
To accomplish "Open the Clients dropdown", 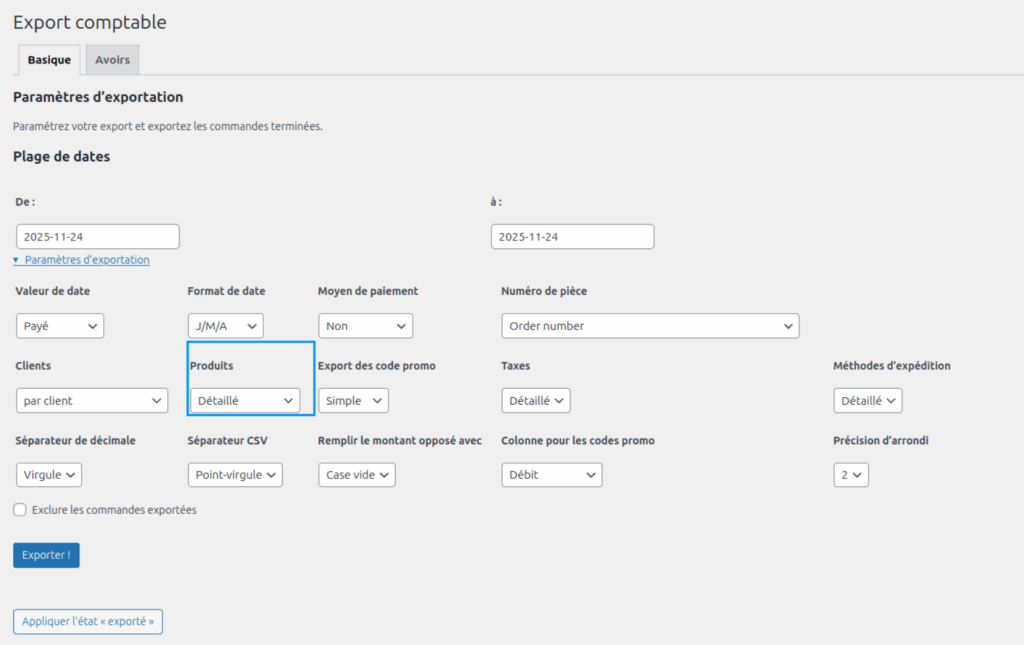I will pos(91,401).
